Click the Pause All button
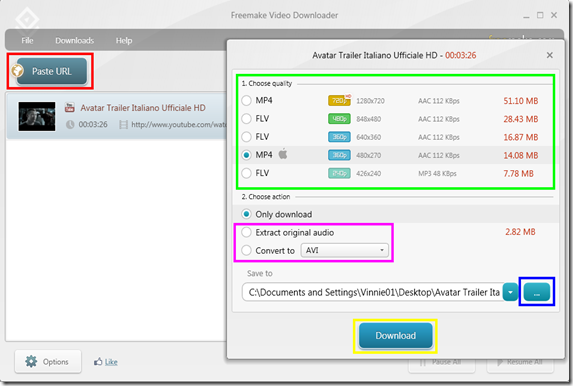Screen dimensions: 573x386 tap(442, 362)
